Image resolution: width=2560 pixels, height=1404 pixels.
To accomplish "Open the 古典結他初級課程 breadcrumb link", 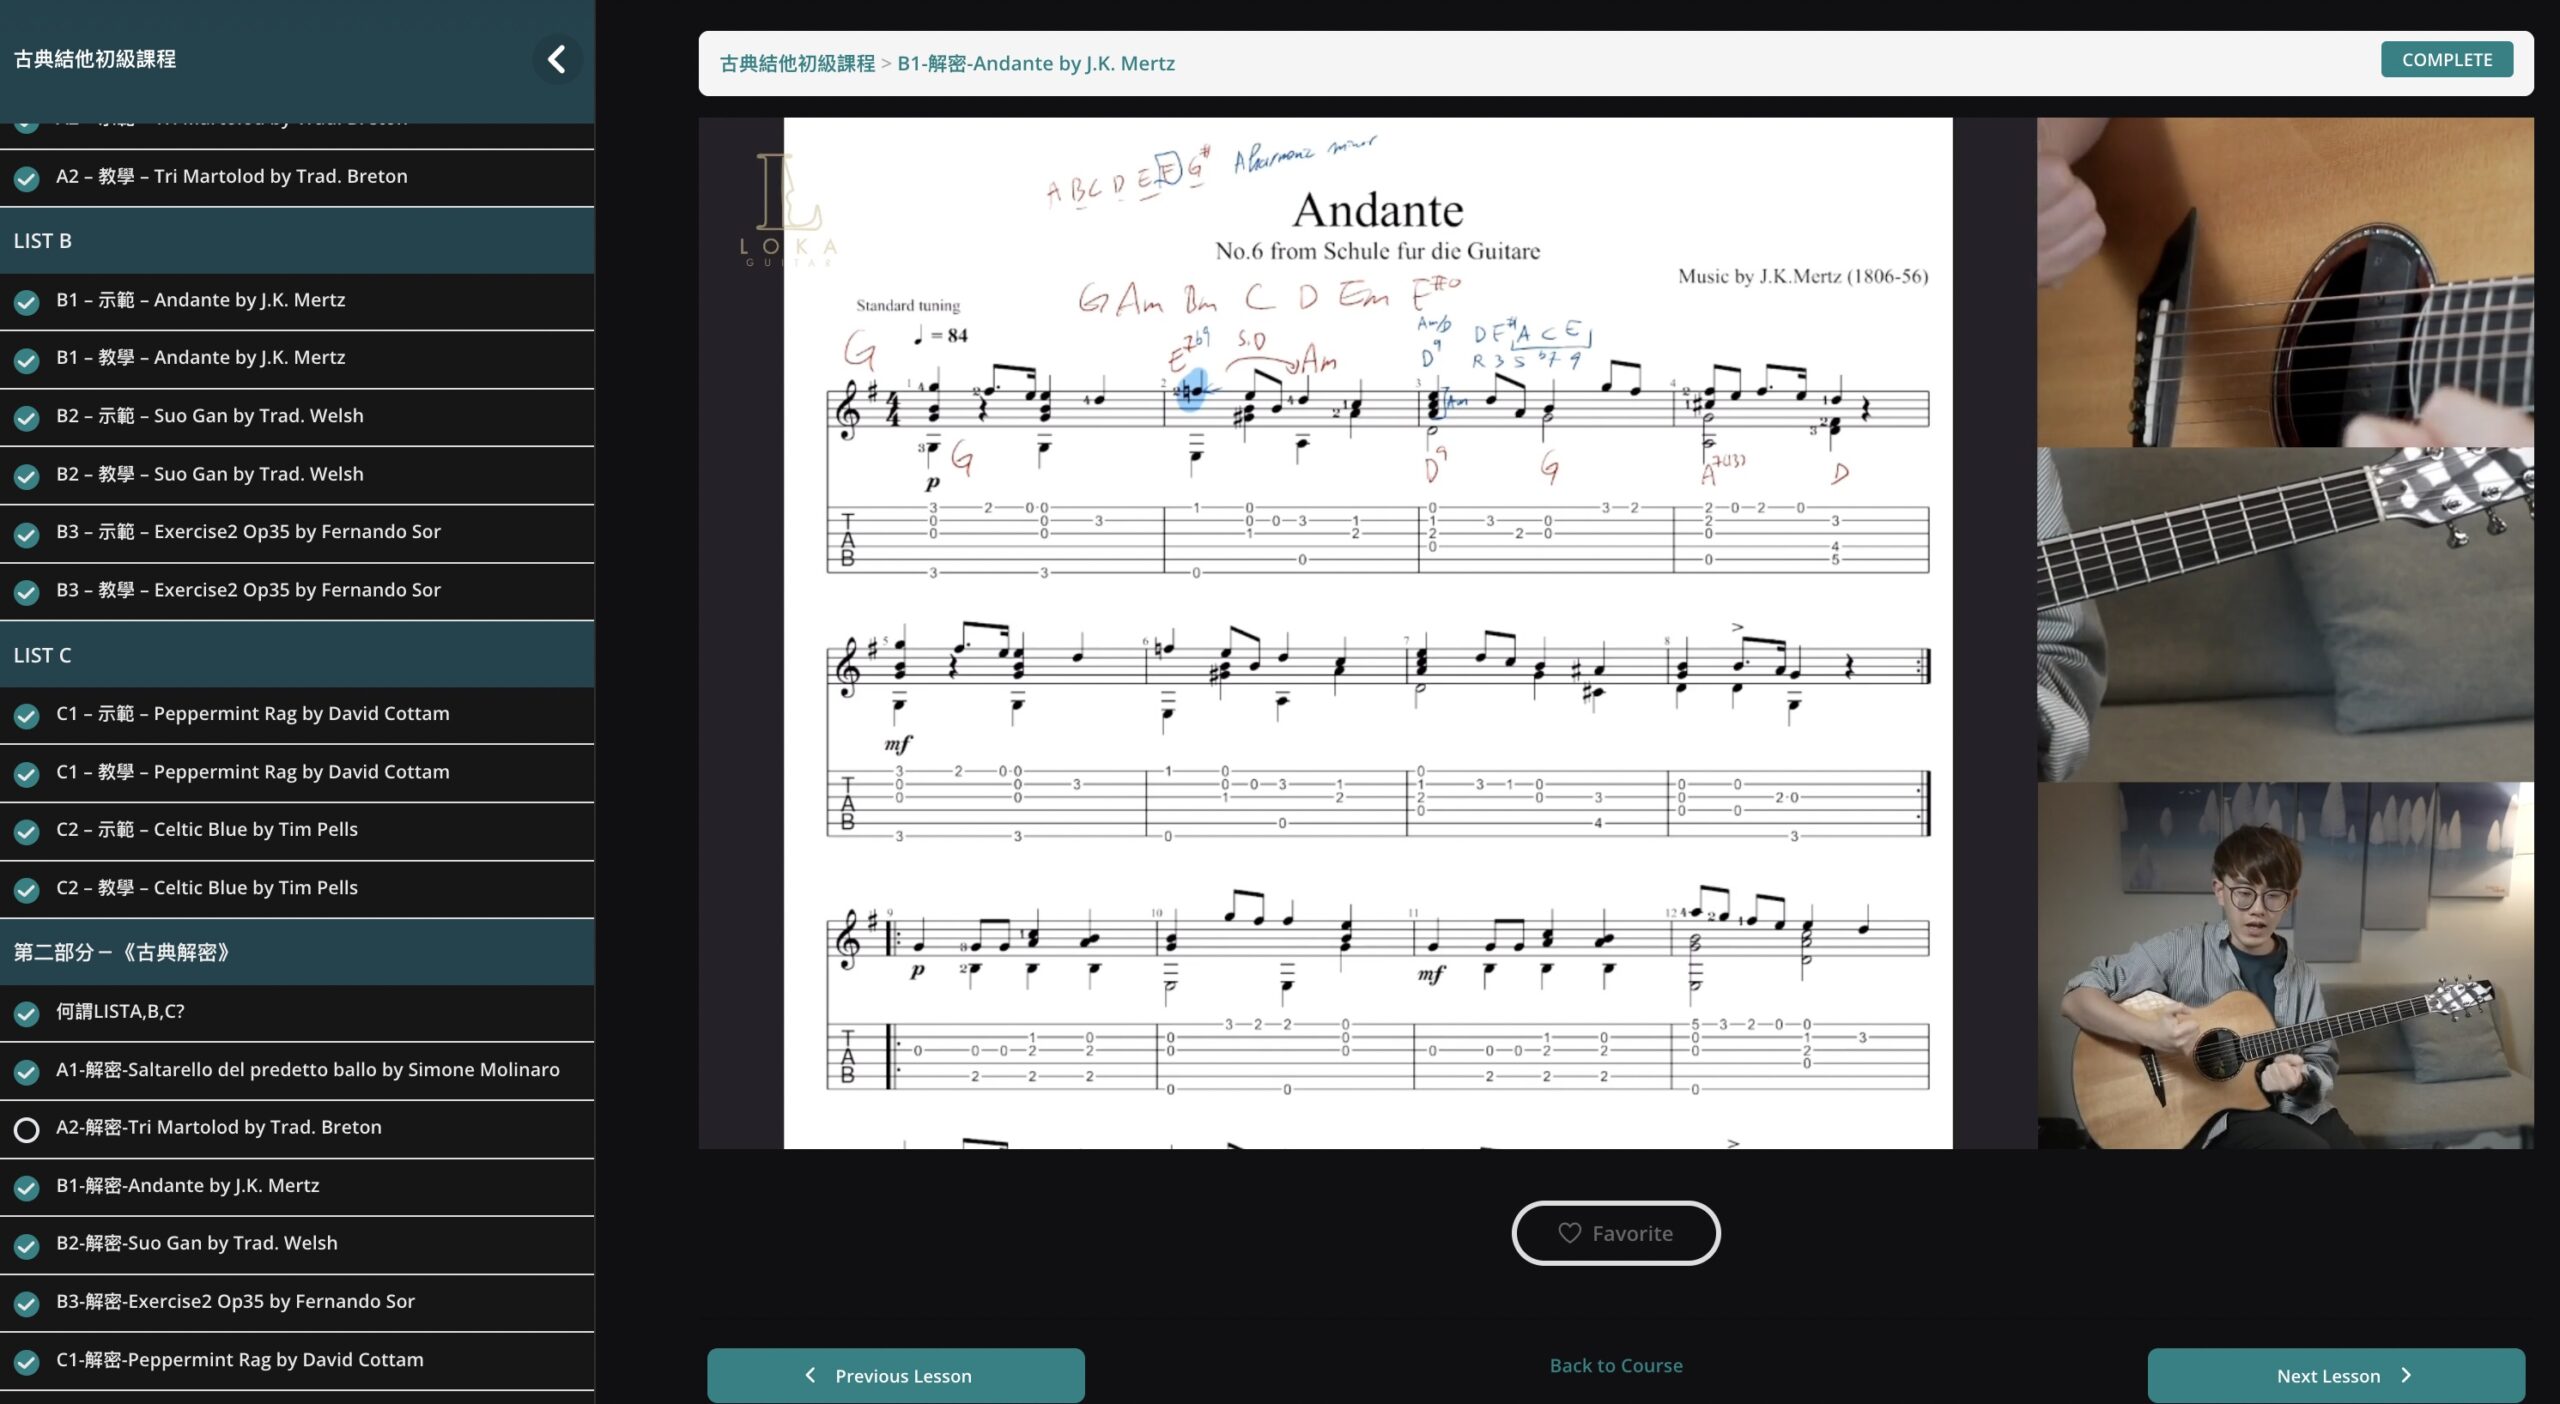I will point(797,63).
